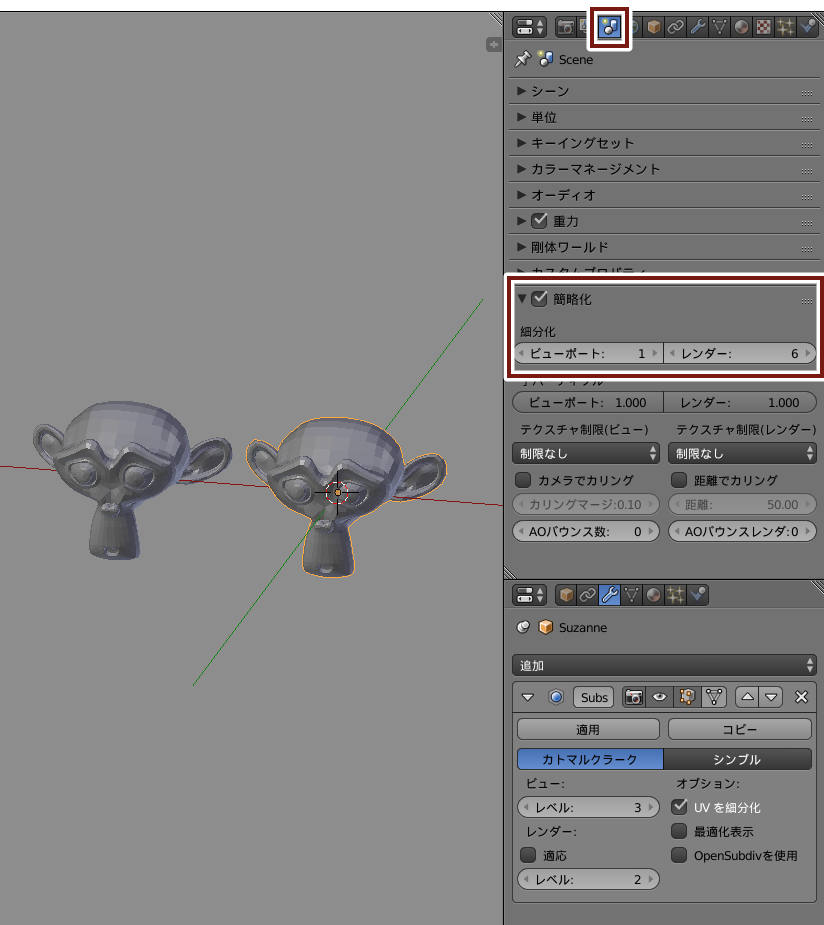Viewport: 824px width, 925px height.
Task: Uncheck UV を細分化 option
Action: (679, 806)
